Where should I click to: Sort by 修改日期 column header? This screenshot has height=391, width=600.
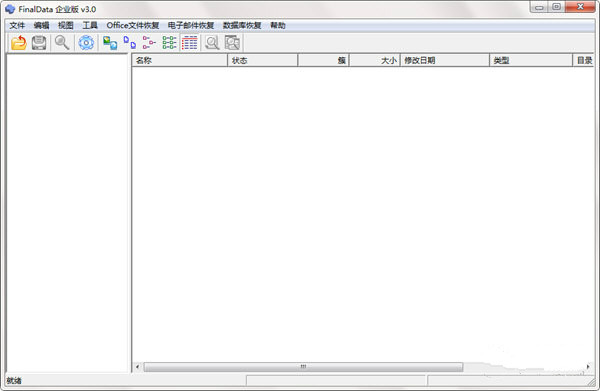tap(445, 60)
